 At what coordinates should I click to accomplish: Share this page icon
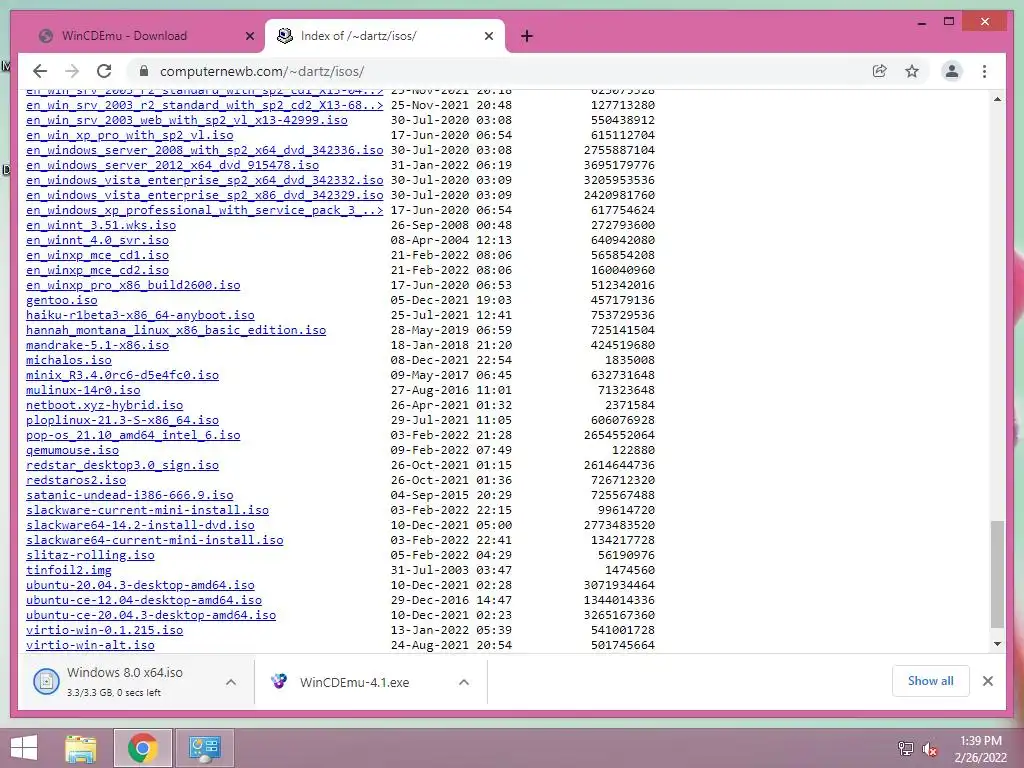pos(880,71)
